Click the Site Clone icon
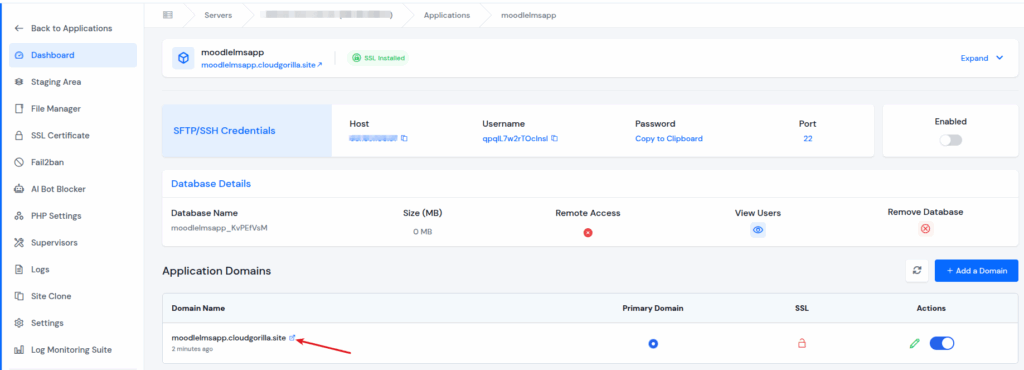The height and width of the screenshot is (370, 1024). (19, 296)
